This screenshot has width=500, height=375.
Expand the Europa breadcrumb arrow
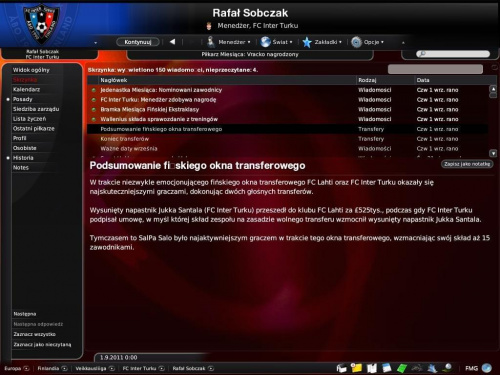(x=26, y=368)
